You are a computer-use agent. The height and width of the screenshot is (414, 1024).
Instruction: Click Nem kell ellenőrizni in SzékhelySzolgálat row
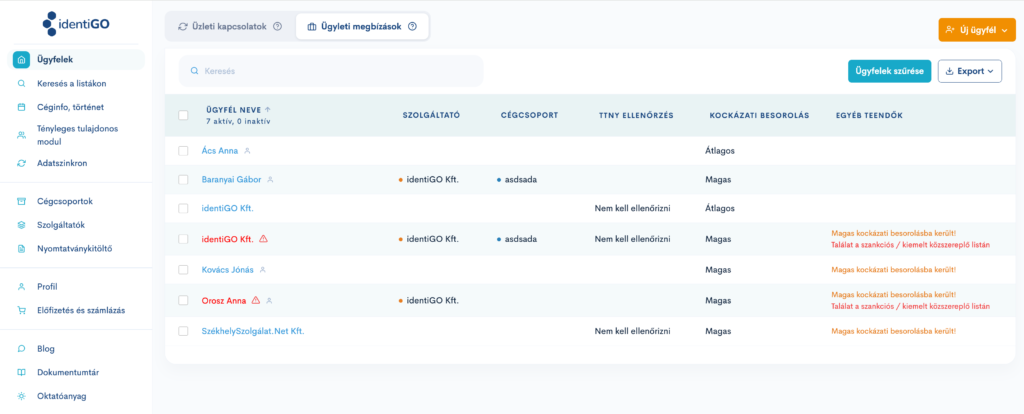[633, 331]
